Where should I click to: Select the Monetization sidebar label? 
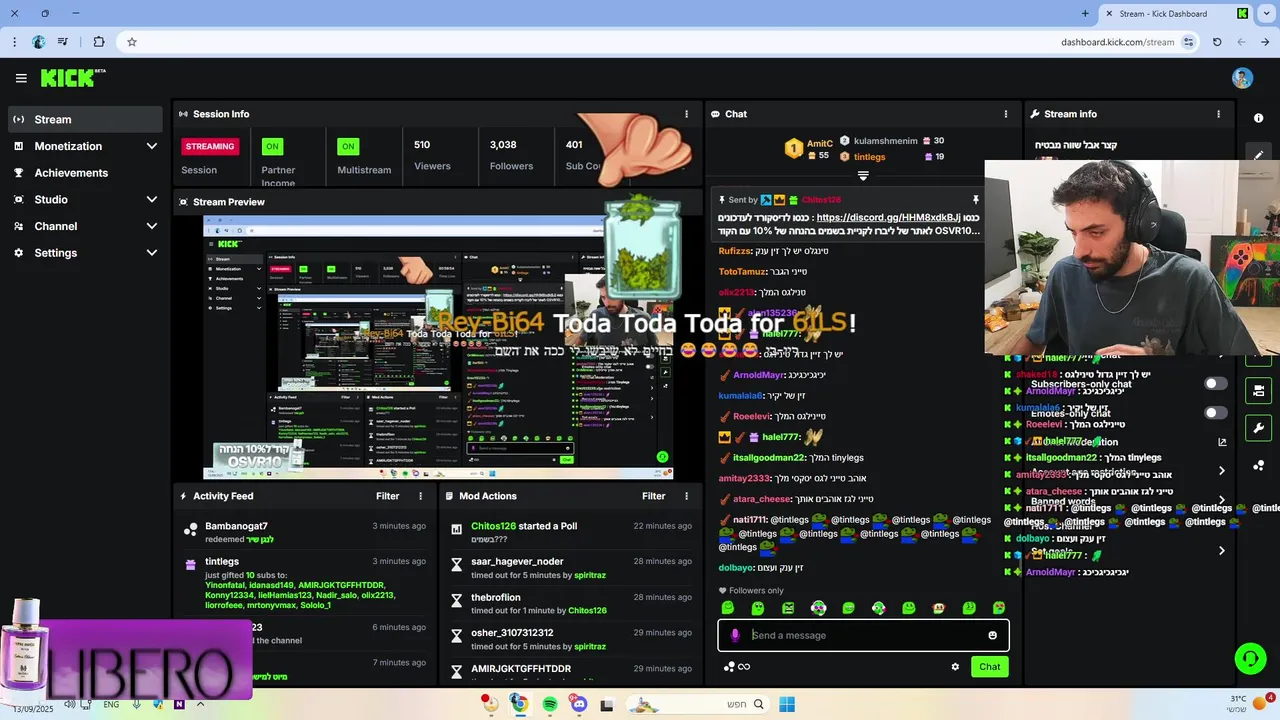coord(68,146)
